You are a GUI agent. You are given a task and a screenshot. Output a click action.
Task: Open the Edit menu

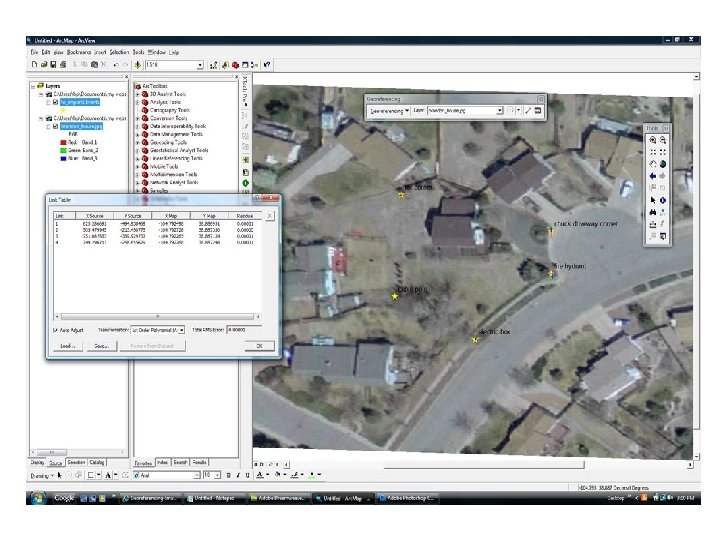click(45, 52)
